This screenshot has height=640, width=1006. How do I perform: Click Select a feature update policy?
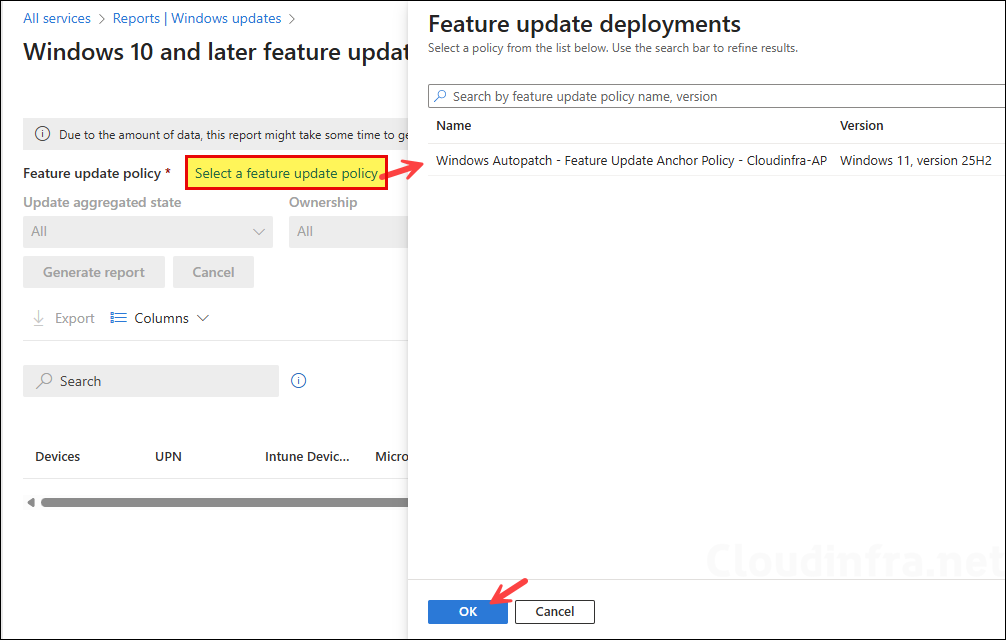(x=286, y=172)
